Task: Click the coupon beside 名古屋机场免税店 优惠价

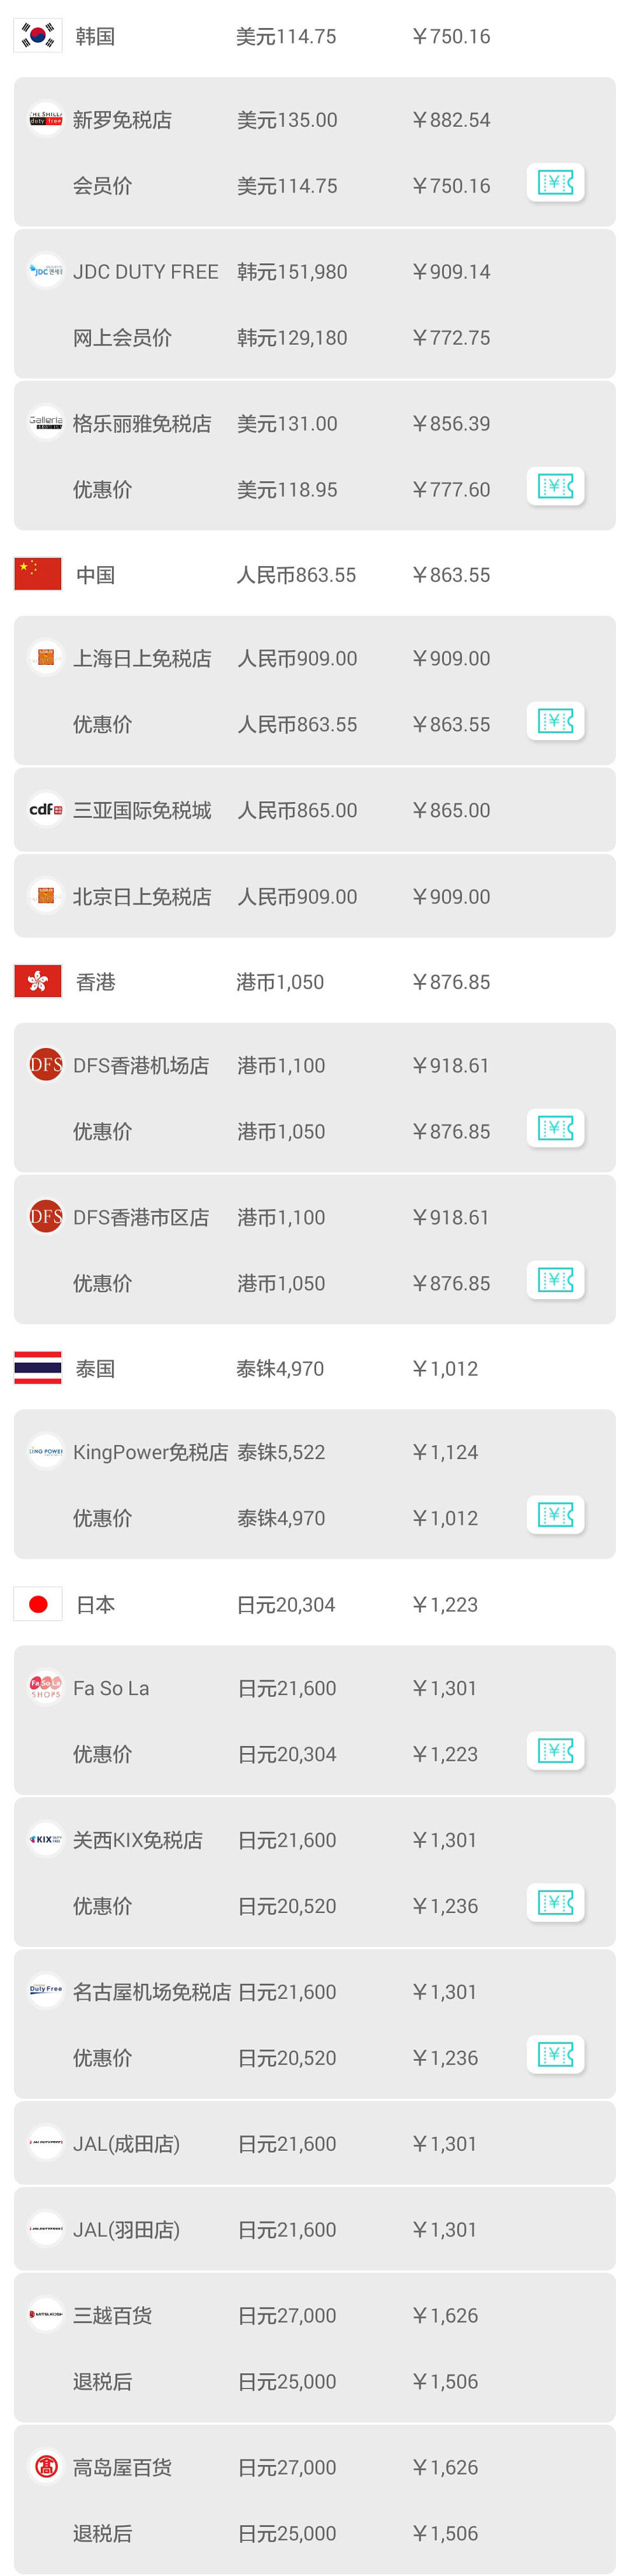Action: pos(555,2055)
